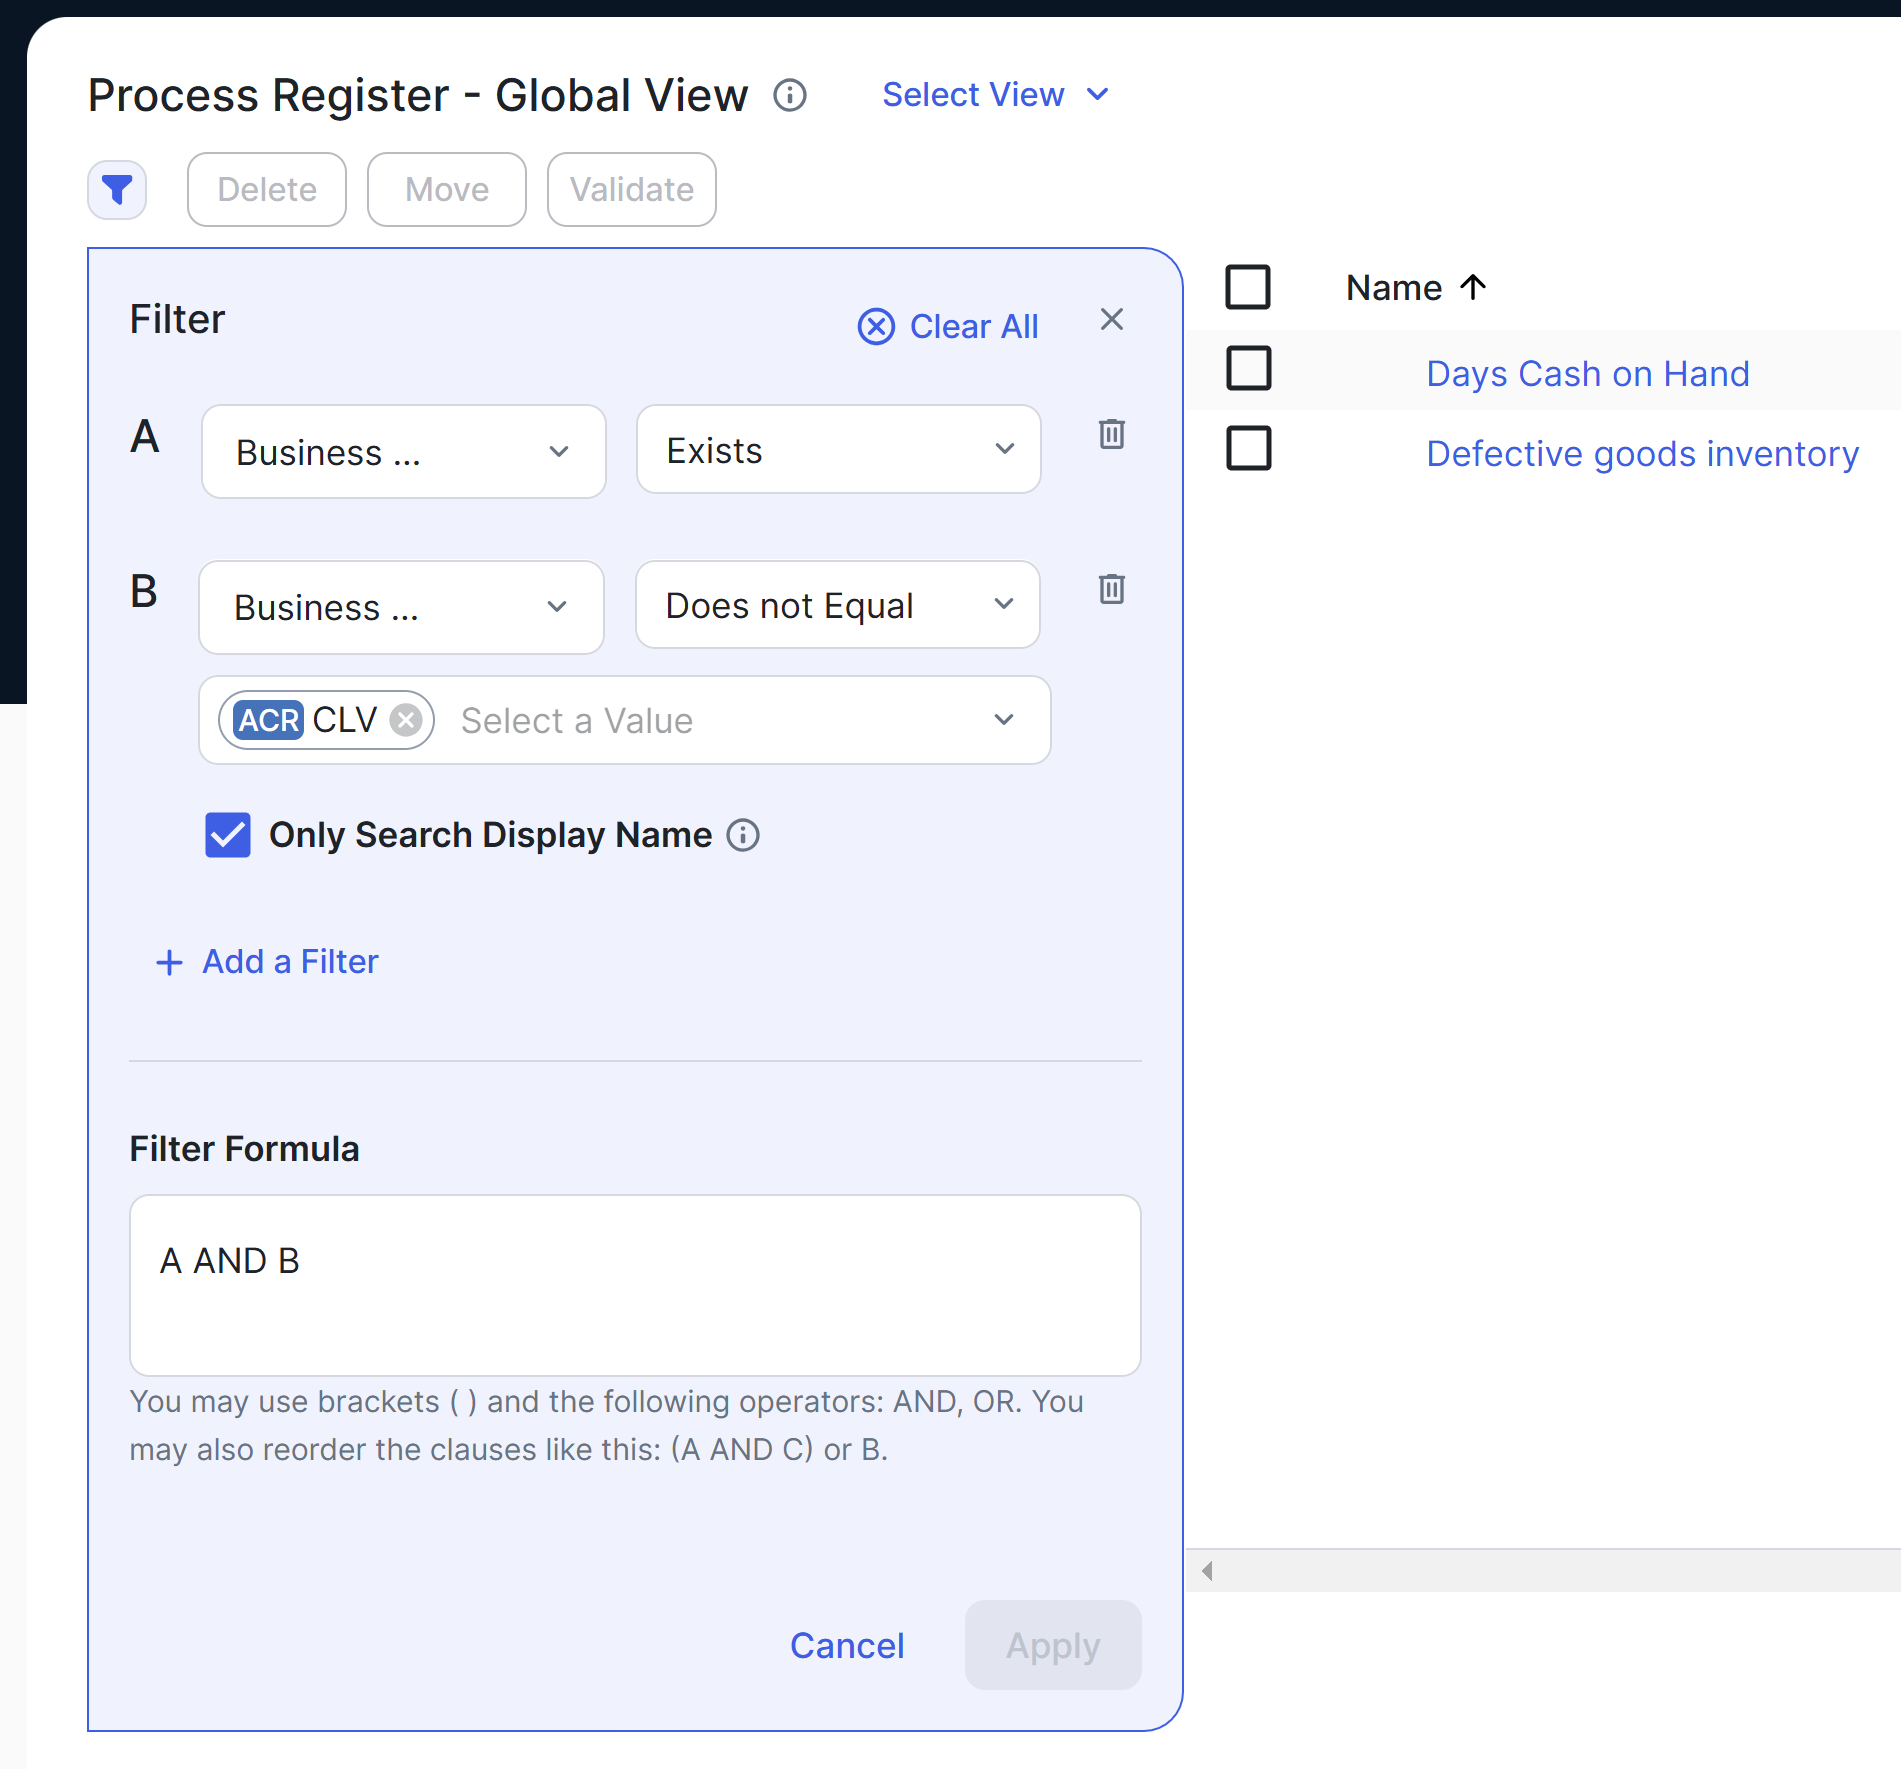Image resolution: width=1901 pixels, height=1769 pixels.
Task: Expand the Select a Value dropdown
Action: [x=1004, y=720]
